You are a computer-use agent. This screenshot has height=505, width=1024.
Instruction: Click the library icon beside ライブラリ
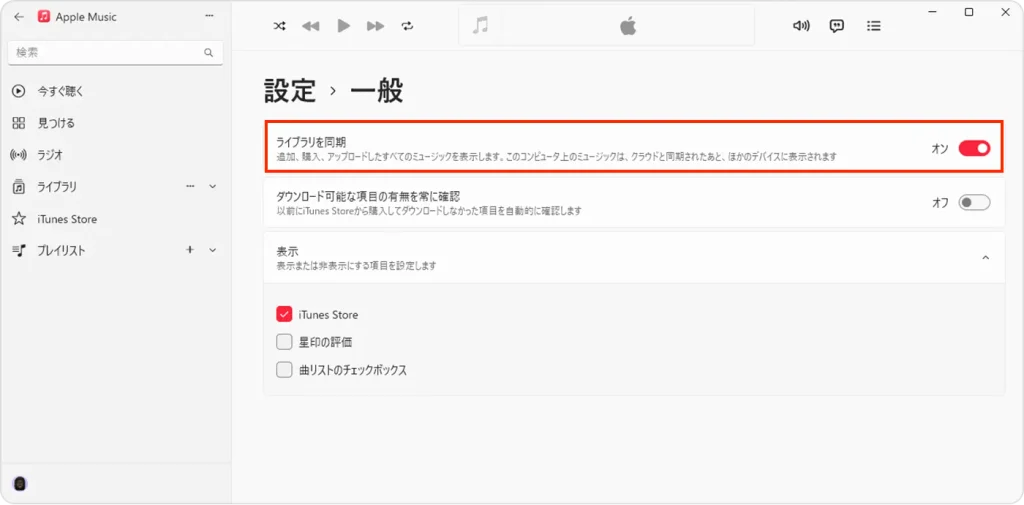point(19,187)
